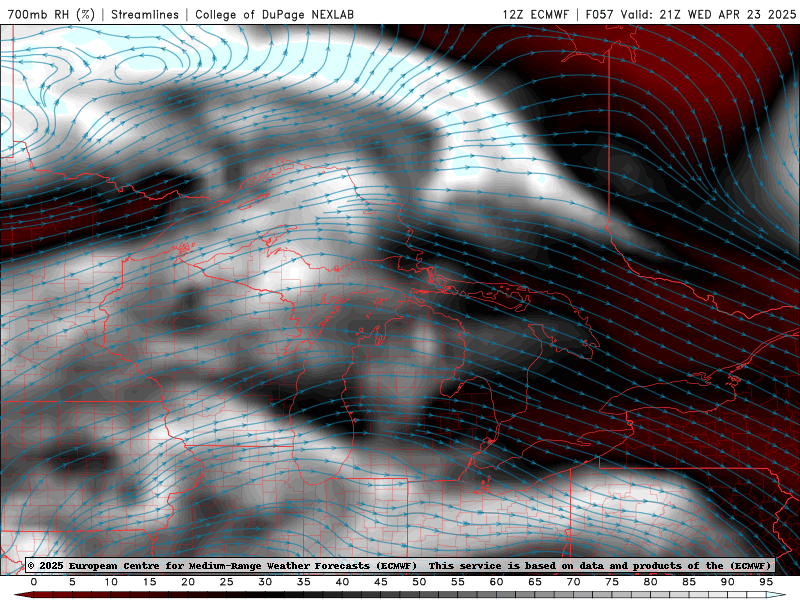The height and width of the screenshot is (600, 800).
Task: Click the 'Valid: 21Z WED APR 23 2025' text
Action: (709, 14)
